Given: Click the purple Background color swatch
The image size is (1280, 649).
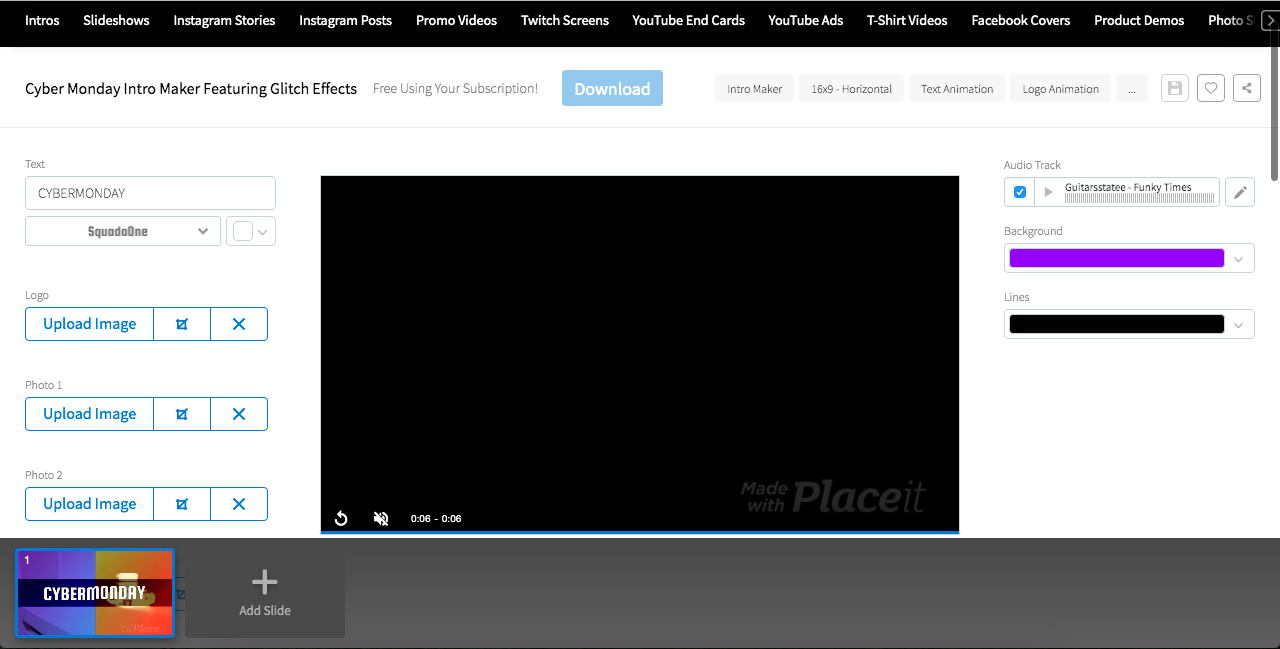Looking at the screenshot, I should coord(1116,259).
